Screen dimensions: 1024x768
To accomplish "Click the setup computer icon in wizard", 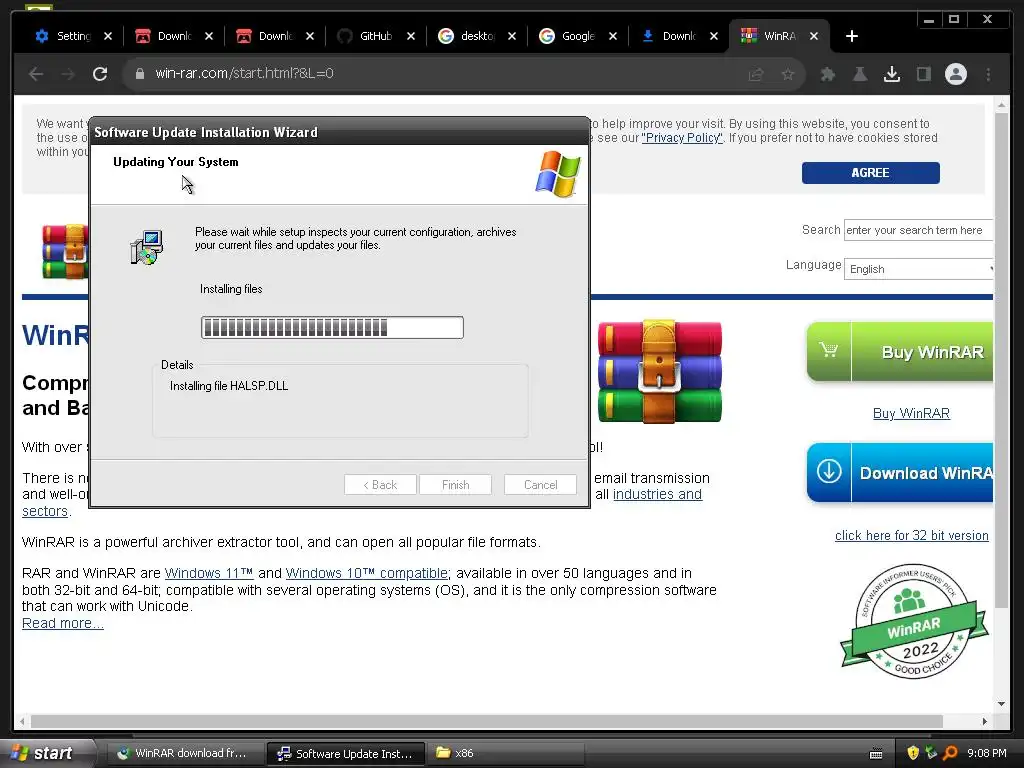I will click(146, 247).
